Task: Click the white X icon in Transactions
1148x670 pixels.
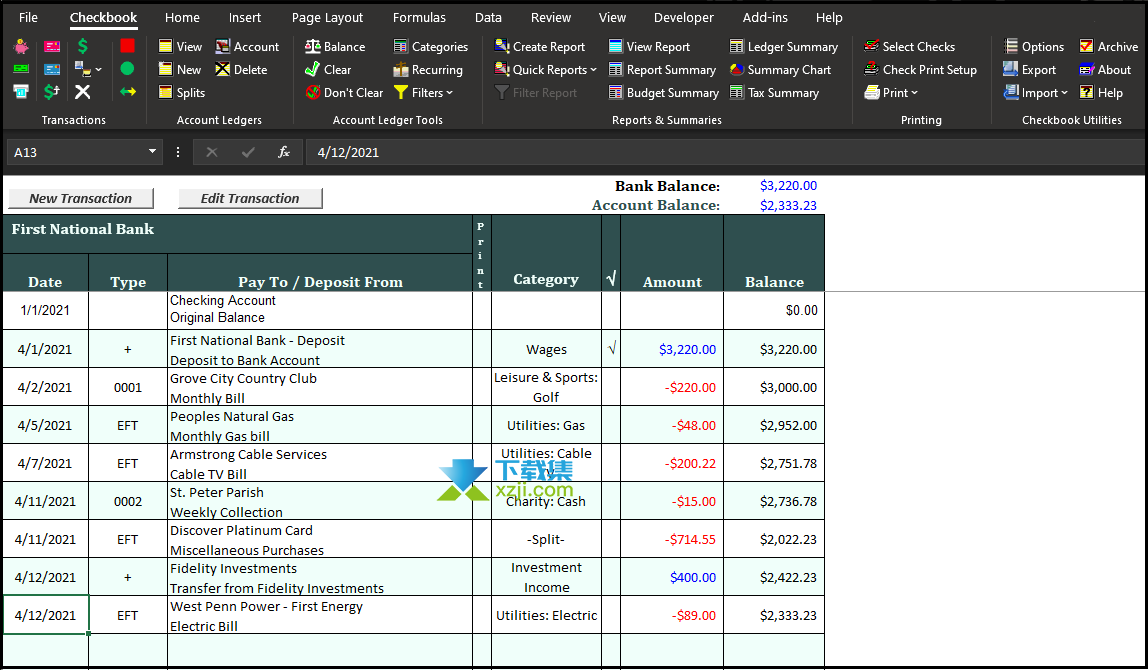Action: [83, 92]
